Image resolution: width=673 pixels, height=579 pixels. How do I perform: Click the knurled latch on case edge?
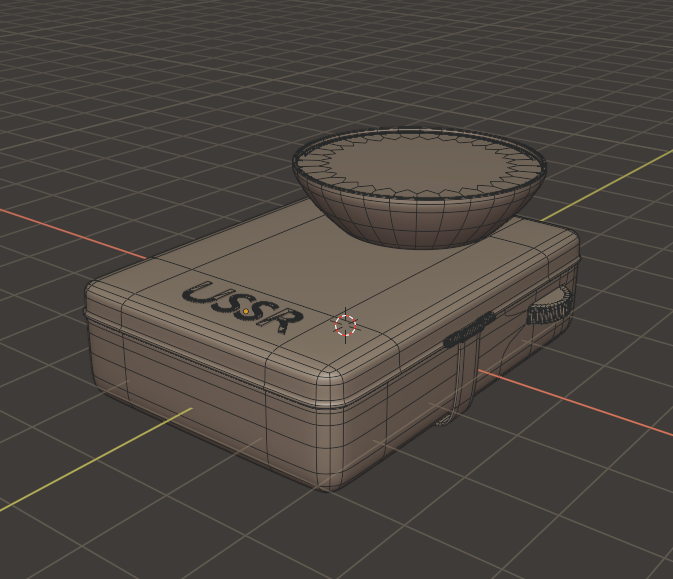coord(470,329)
